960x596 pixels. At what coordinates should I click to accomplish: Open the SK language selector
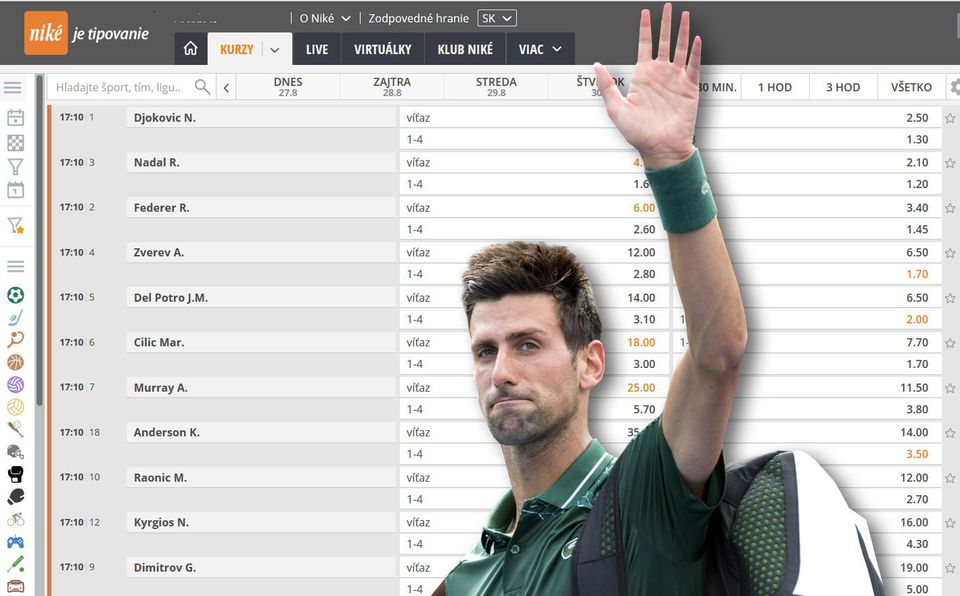[x=496, y=18]
